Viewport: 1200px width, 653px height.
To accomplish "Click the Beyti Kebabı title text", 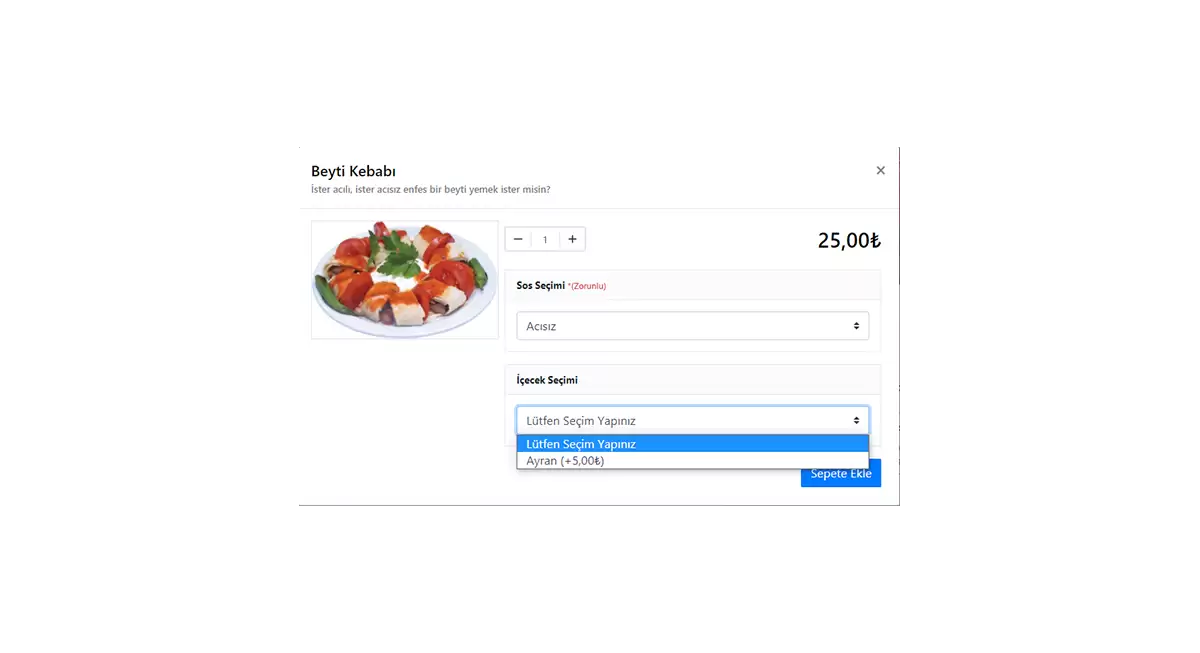I will pyautogui.click(x=353, y=171).
